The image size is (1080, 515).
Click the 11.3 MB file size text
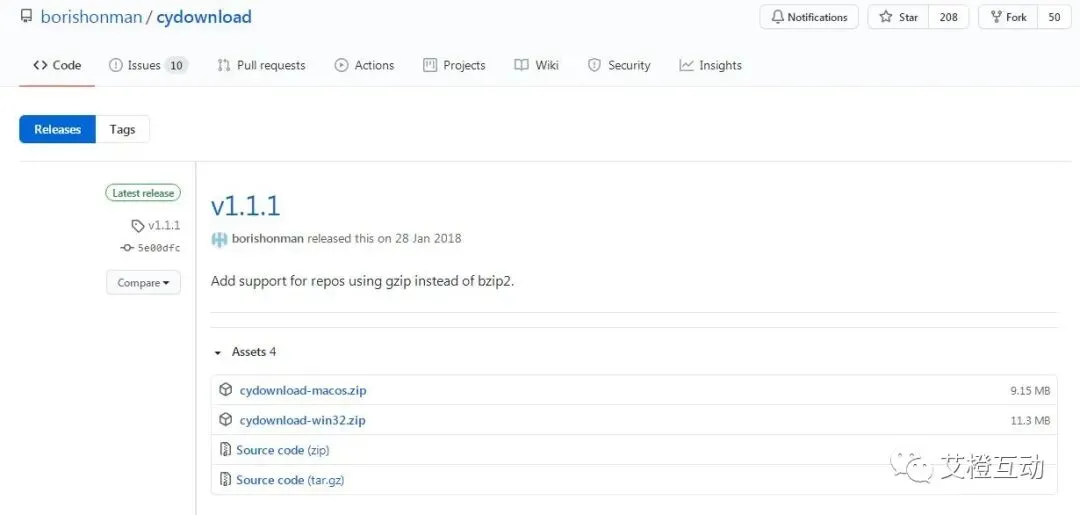1030,420
